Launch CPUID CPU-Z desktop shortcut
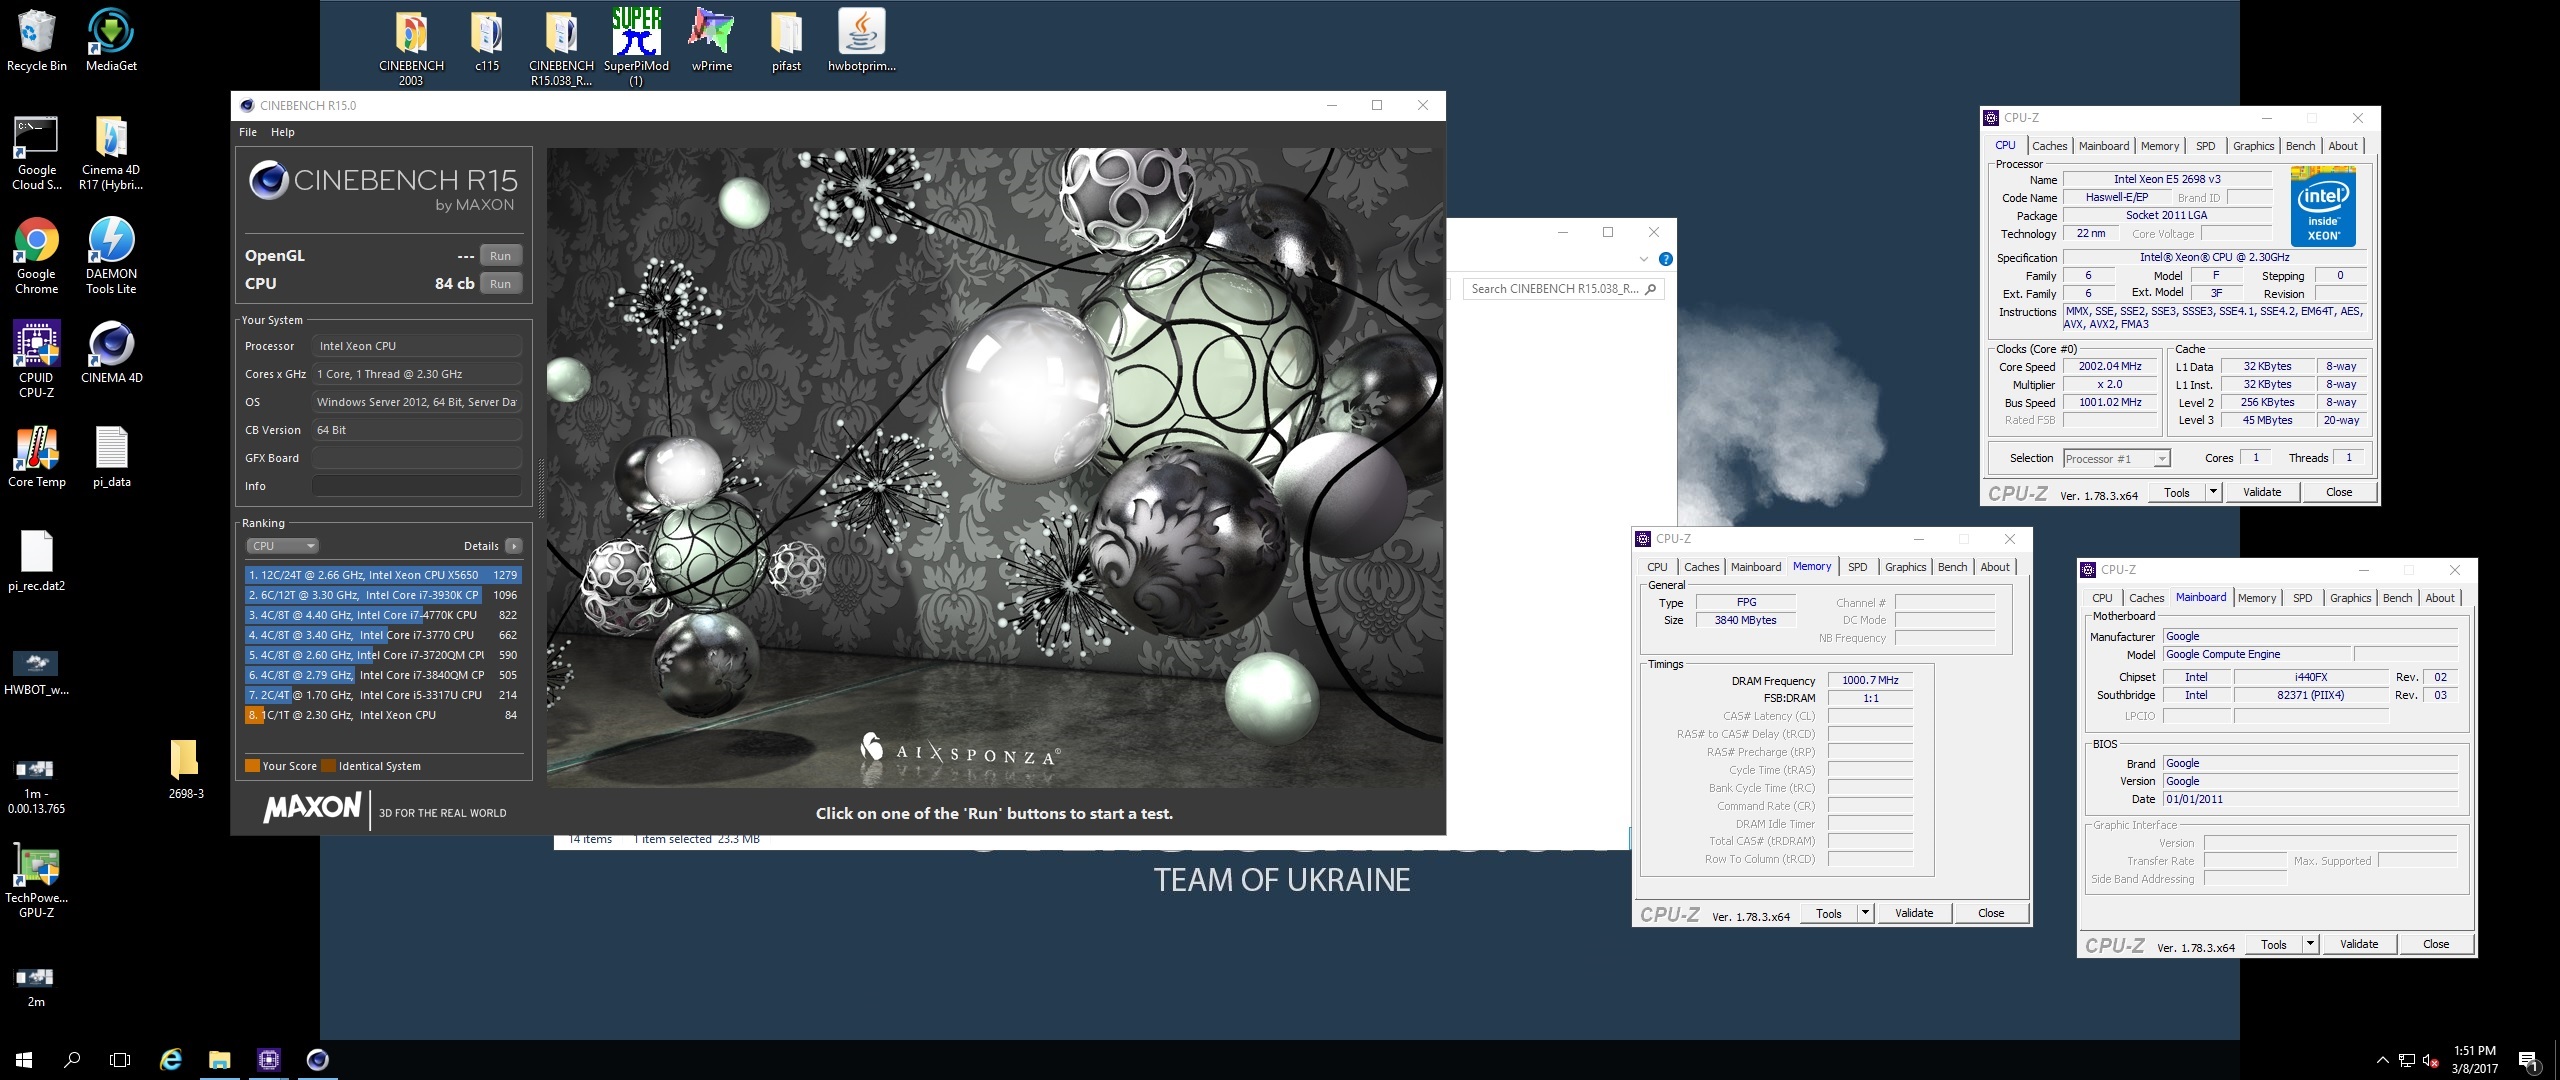Image resolution: width=2560 pixels, height=1080 pixels. click(x=36, y=360)
